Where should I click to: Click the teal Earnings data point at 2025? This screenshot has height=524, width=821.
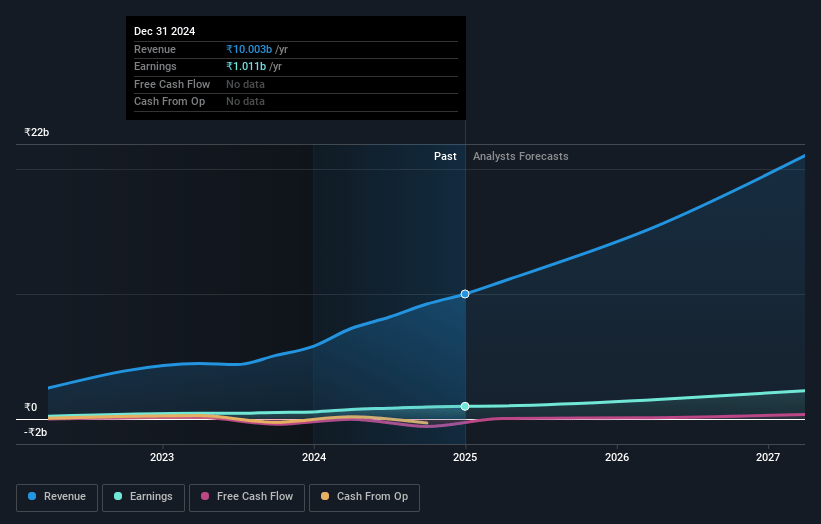(465, 406)
